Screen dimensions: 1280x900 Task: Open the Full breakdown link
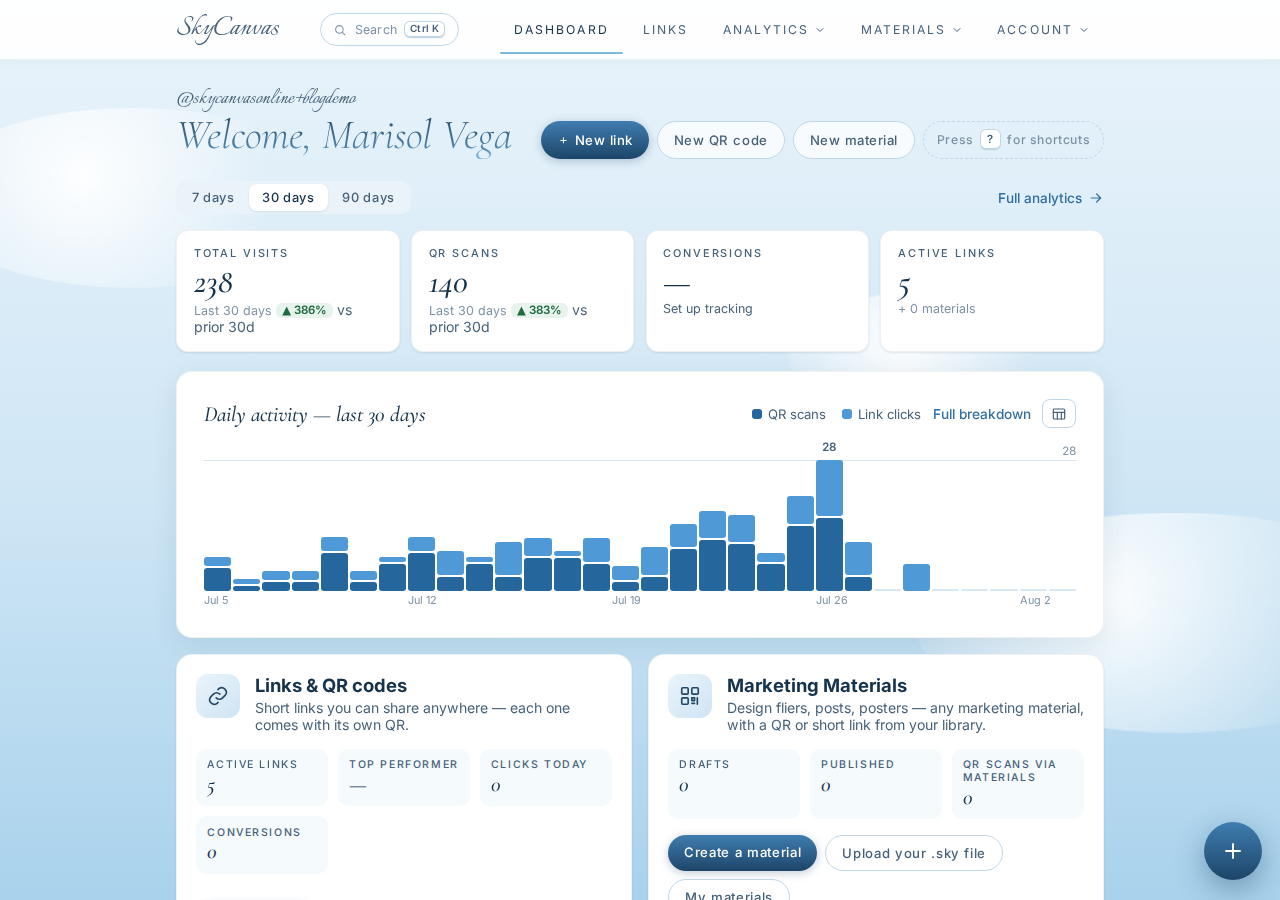coord(982,414)
